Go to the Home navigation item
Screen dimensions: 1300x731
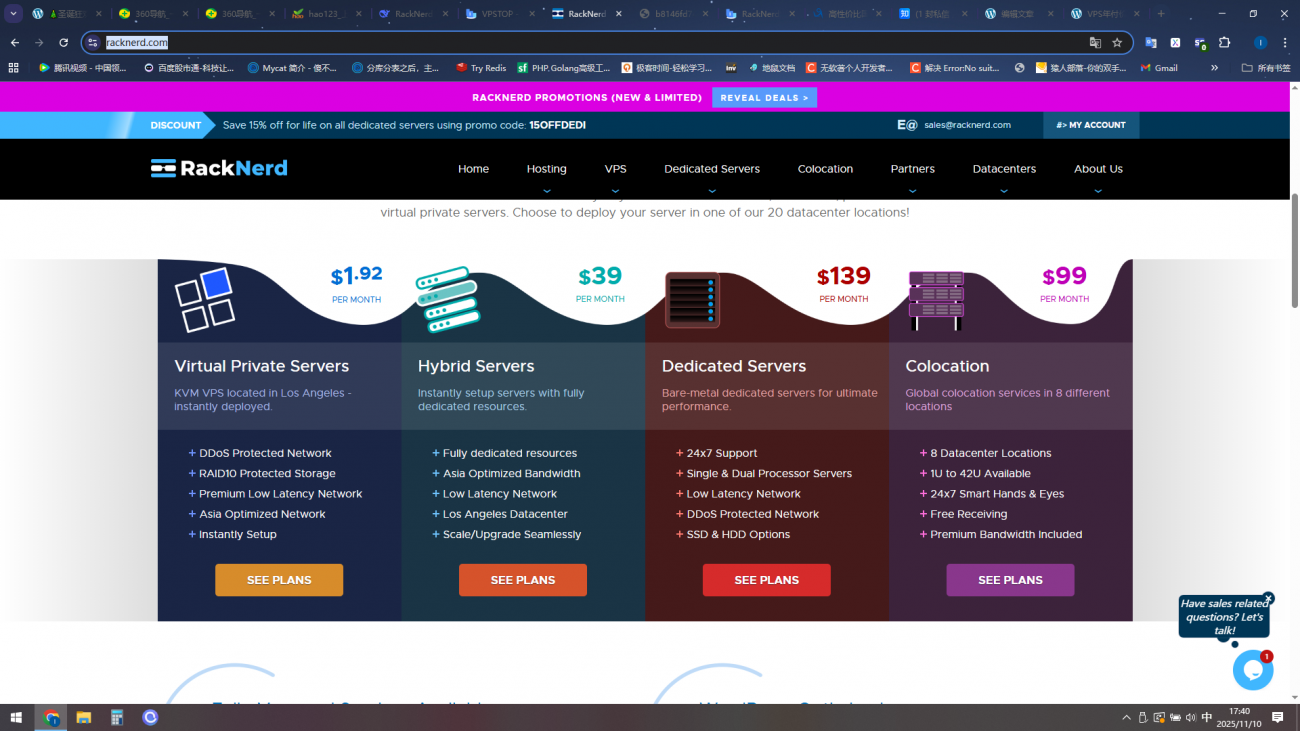coord(473,169)
